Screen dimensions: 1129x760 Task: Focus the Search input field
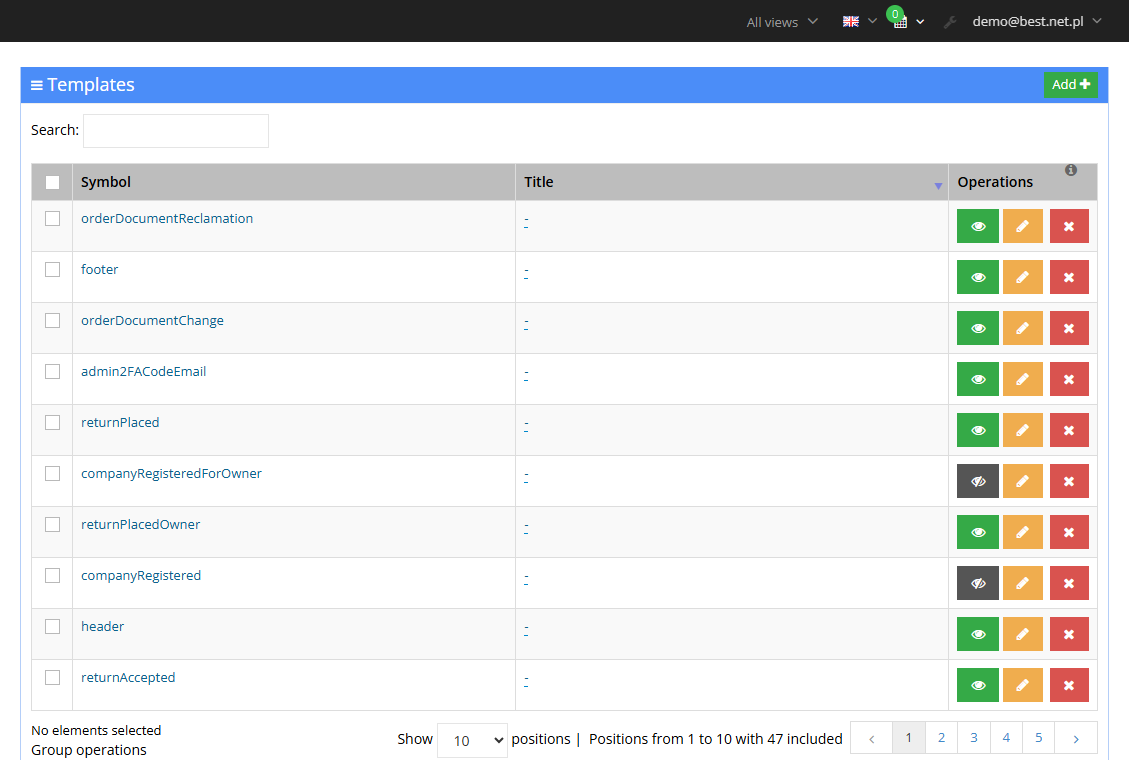tap(176, 131)
